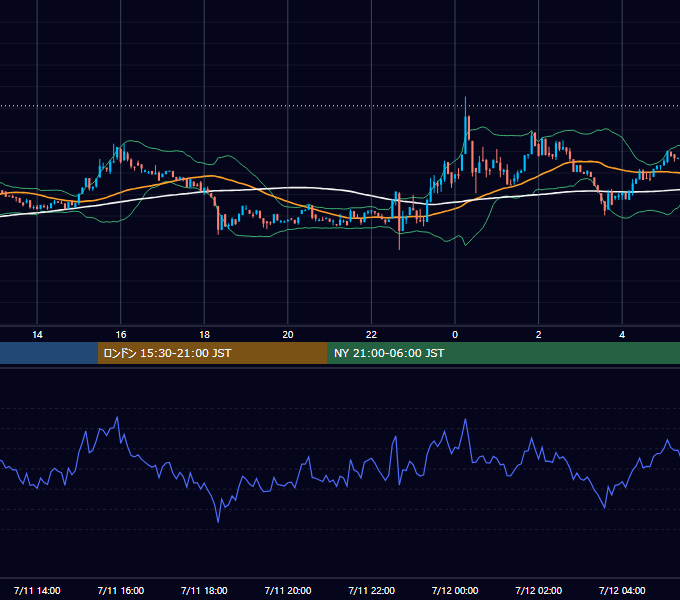The height and width of the screenshot is (600, 680).
Task: Click the 7/11 16:00 date label
Action: (x=121, y=590)
